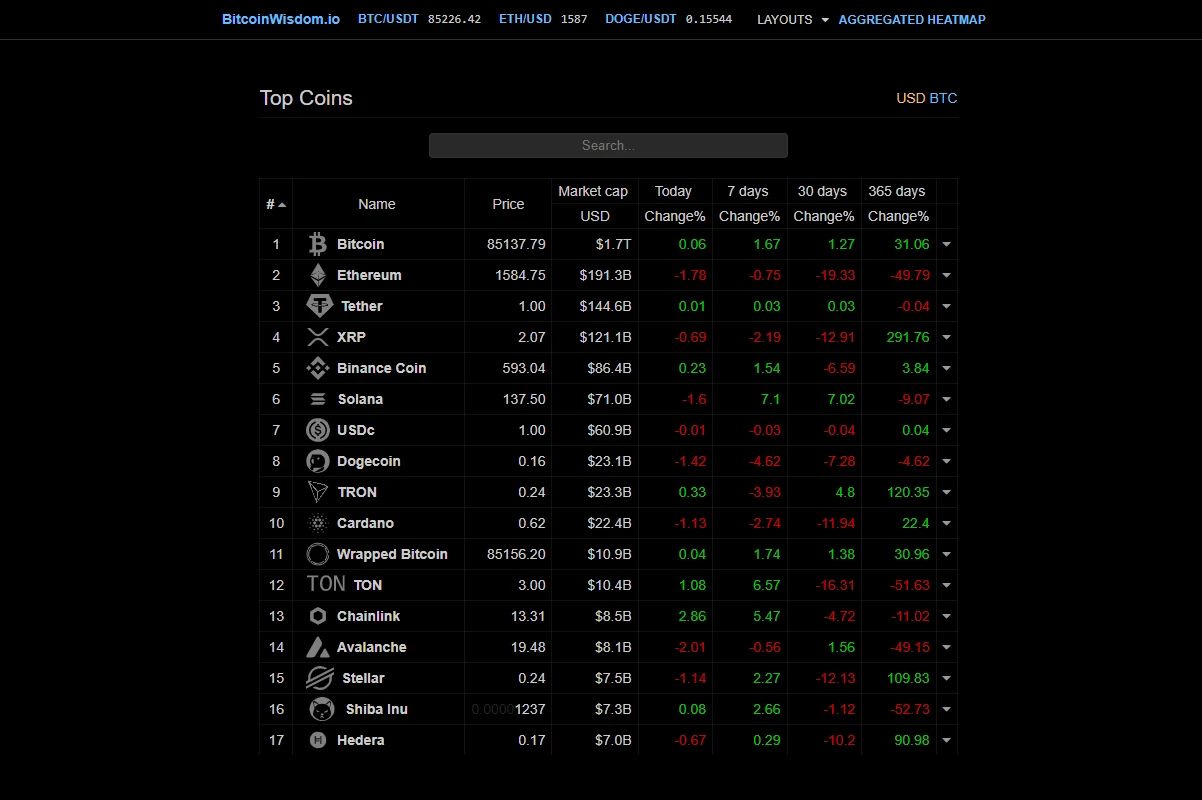Expand the Bitcoin row dropdown arrow
The image size is (1202, 800).
[946, 244]
